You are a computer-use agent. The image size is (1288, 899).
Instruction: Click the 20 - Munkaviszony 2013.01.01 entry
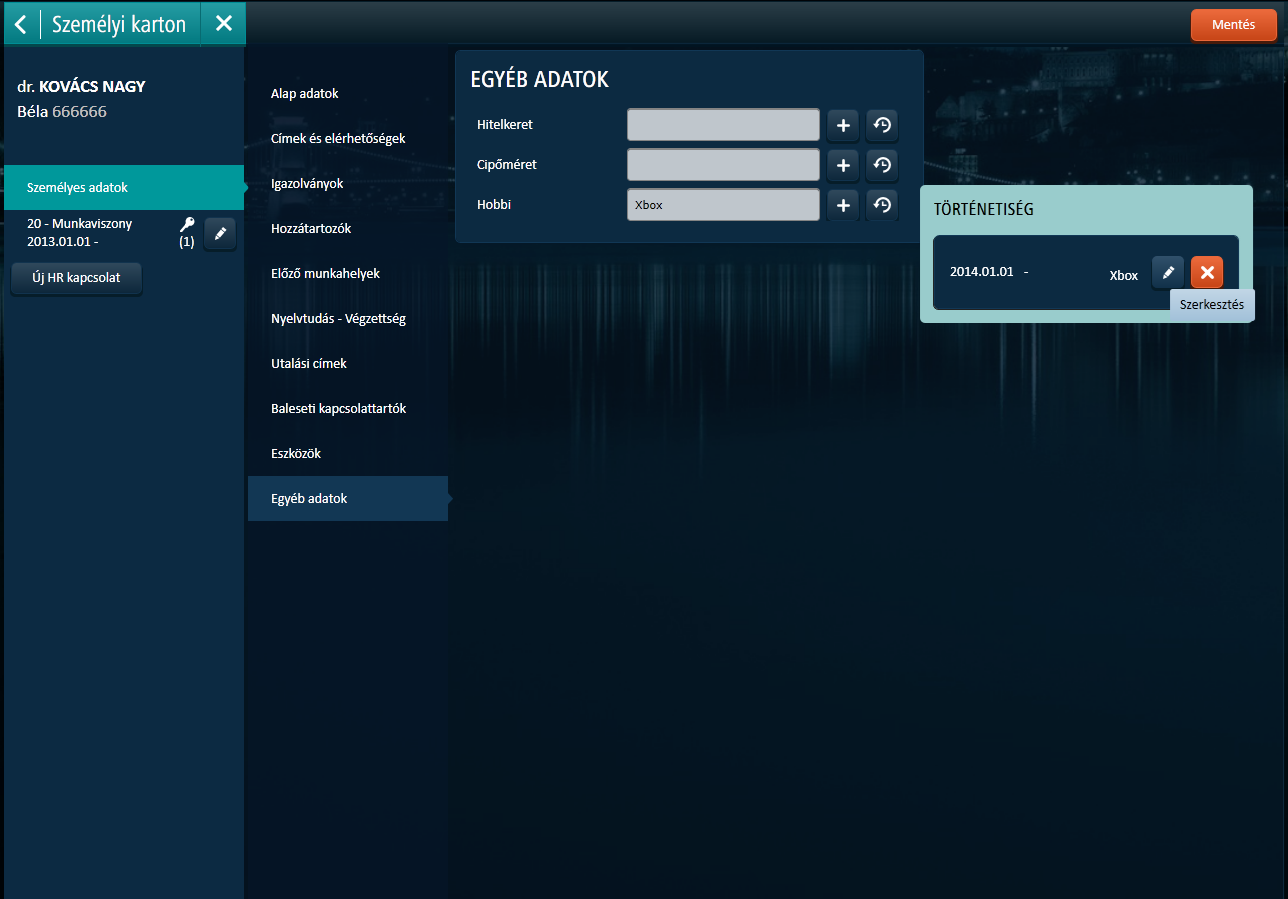pyautogui.click(x=80, y=233)
